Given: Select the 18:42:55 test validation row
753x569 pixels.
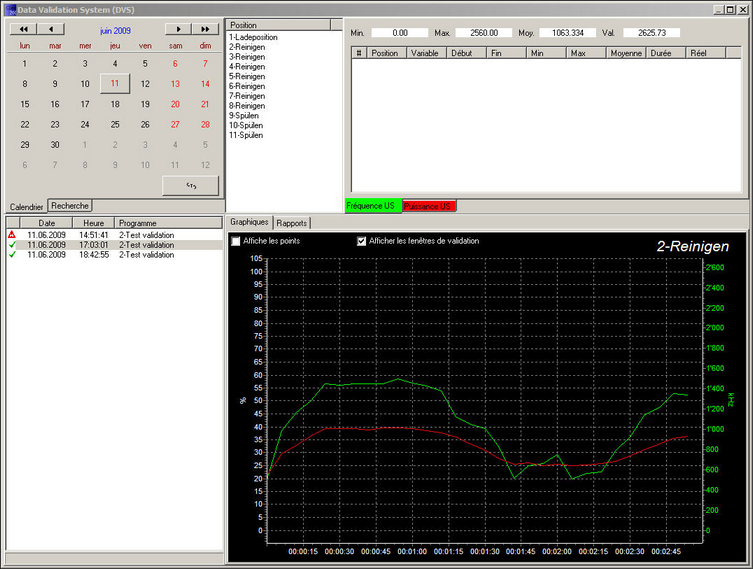Looking at the screenshot, I should [x=114, y=254].
